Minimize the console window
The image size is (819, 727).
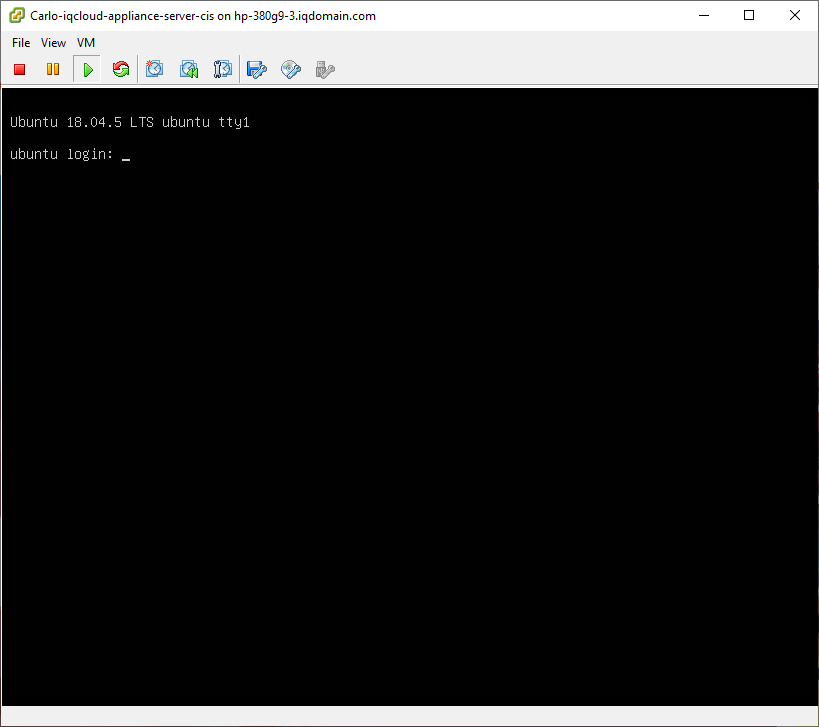704,15
